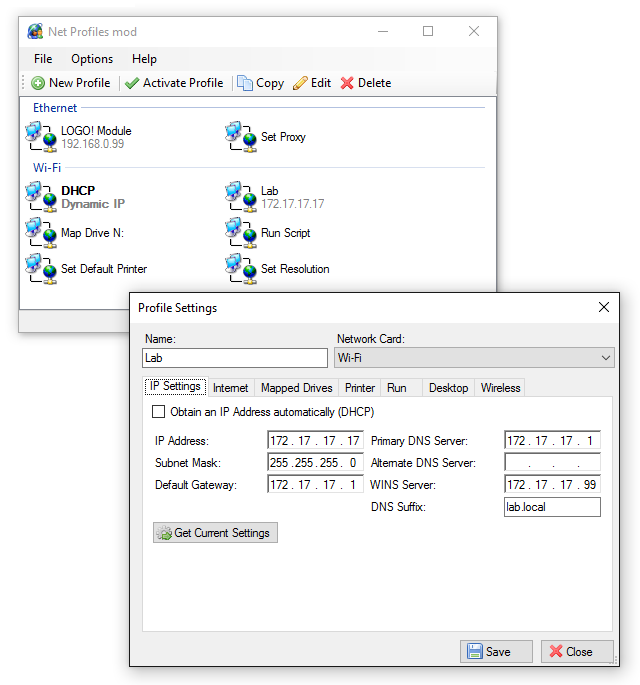
Task: Switch to the Wireless tab
Action: click(500, 388)
